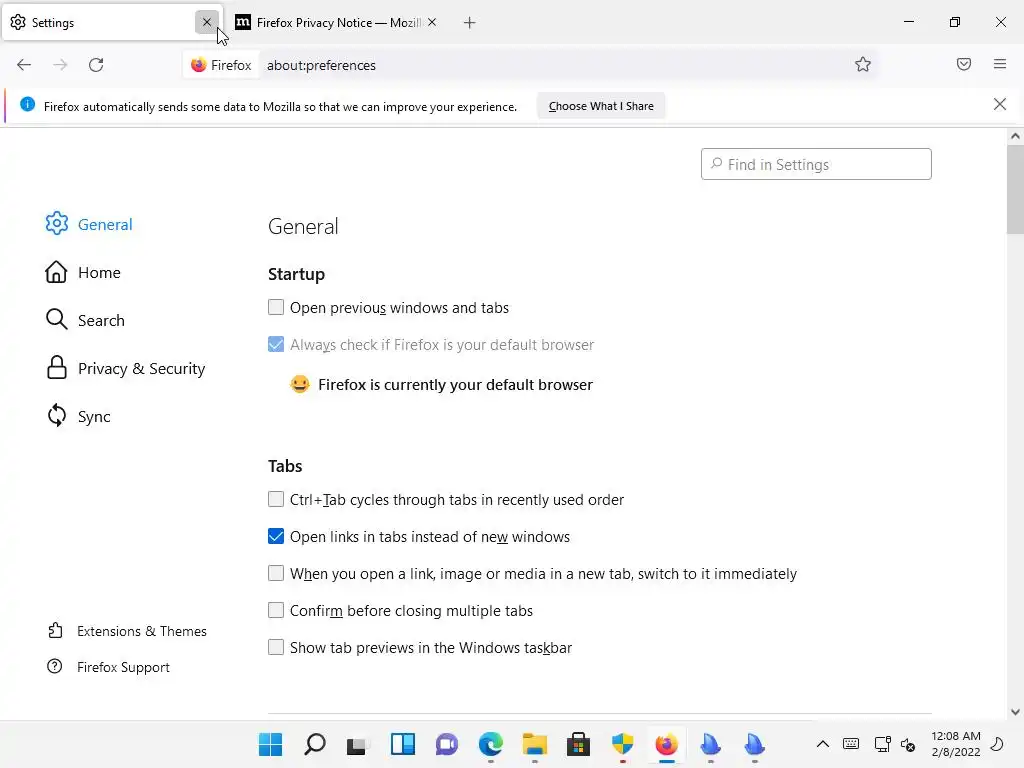This screenshot has height=768, width=1024.
Task: Click the scrollbar down arrow
Action: pyautogui.click(x=1015, y=712)
